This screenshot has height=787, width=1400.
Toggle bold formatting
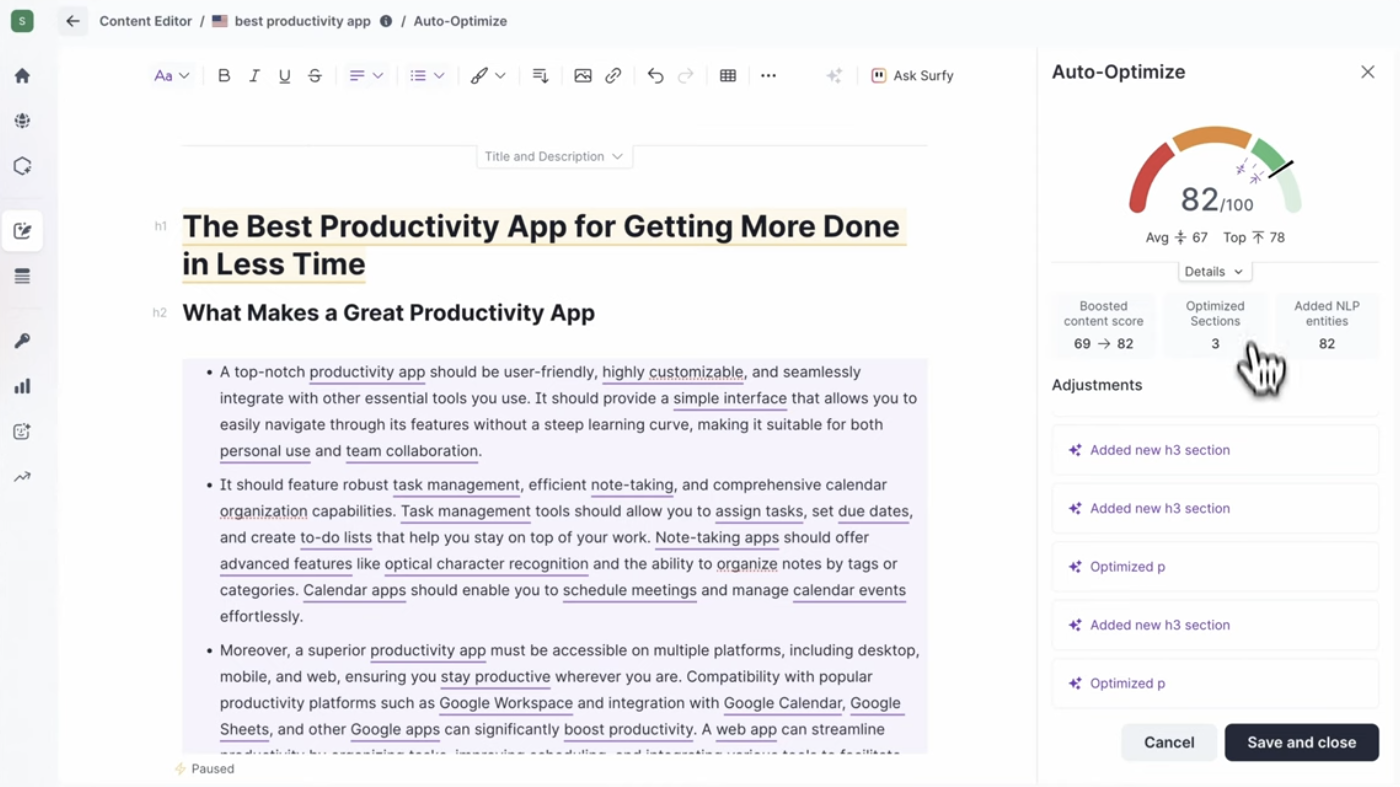pyautogui.click(x=224, y=76)
